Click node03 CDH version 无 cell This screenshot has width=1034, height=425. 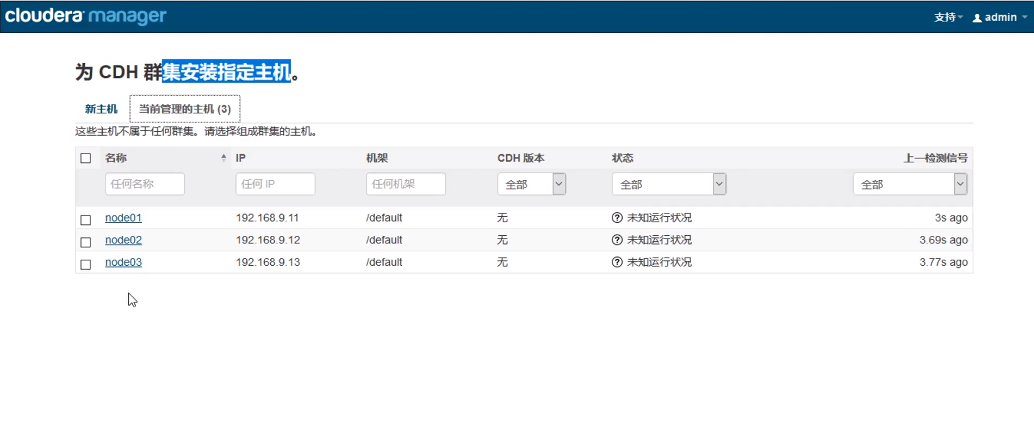[502, 262]
